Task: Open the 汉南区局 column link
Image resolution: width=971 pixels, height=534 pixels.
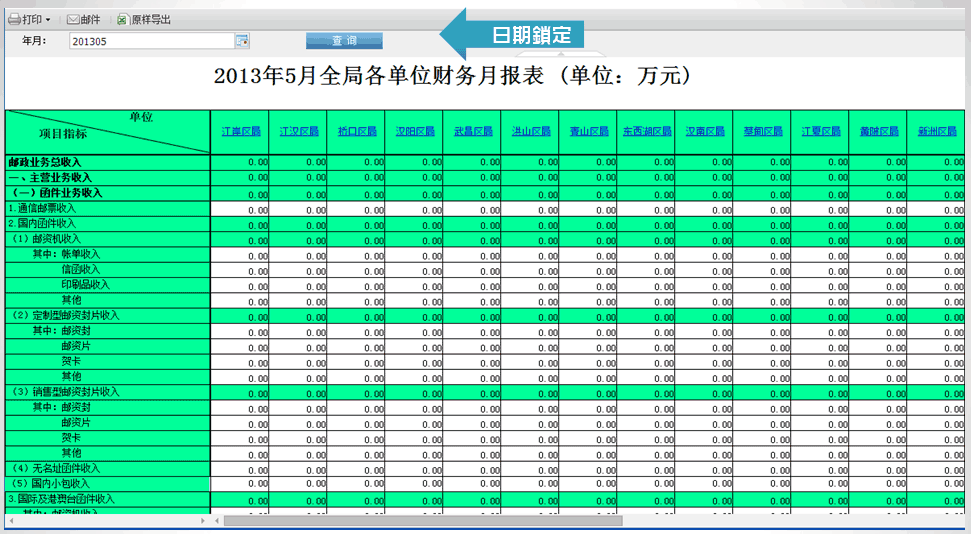Action: pos(705,131)
